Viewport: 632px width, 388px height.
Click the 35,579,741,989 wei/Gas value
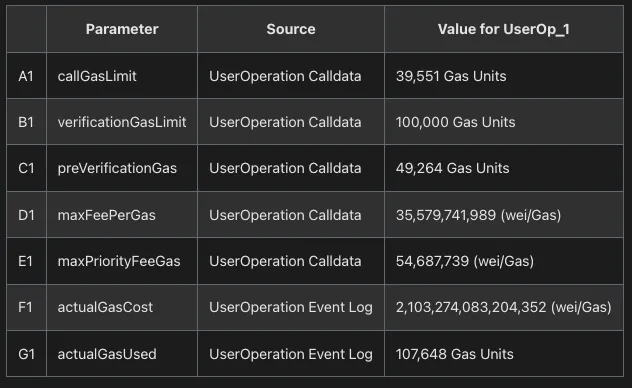(478, 215)
